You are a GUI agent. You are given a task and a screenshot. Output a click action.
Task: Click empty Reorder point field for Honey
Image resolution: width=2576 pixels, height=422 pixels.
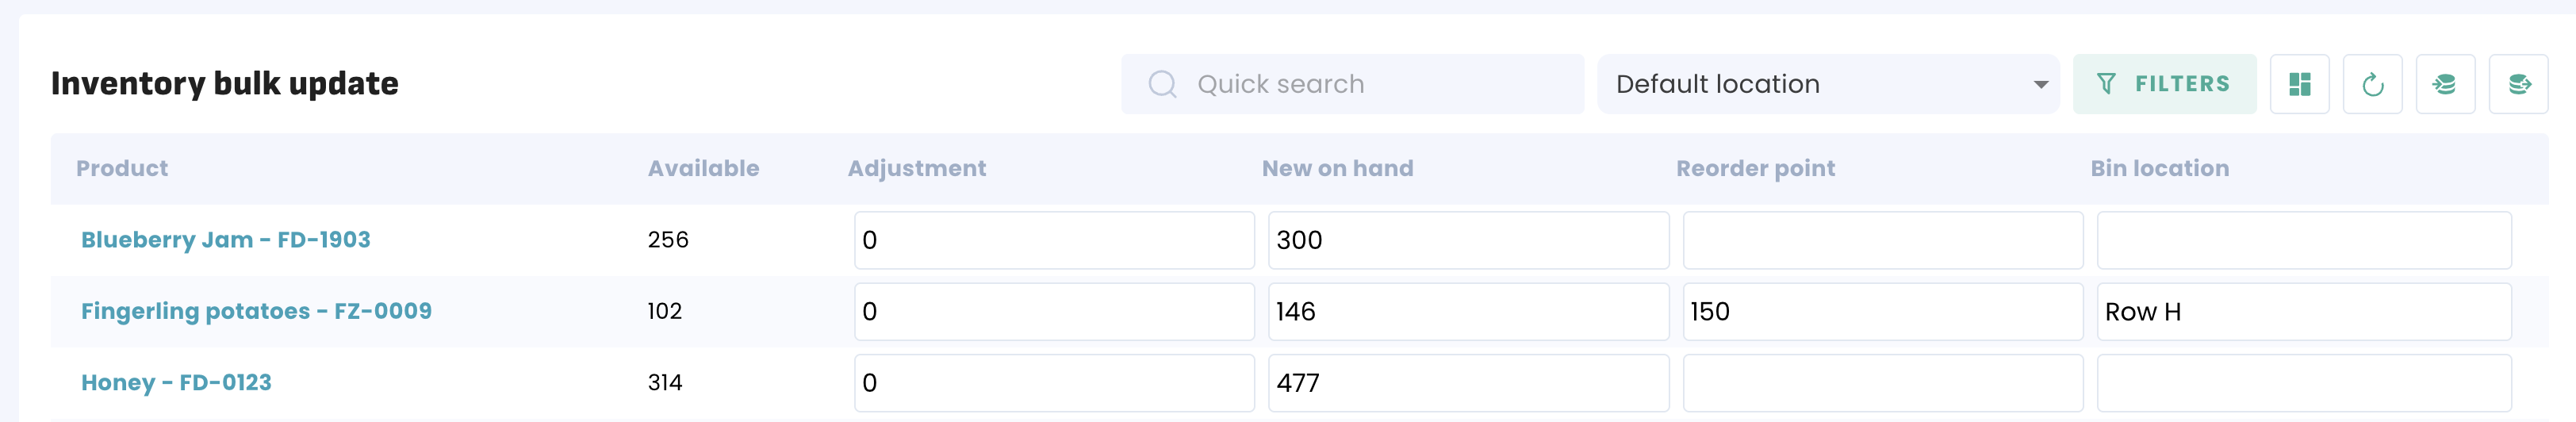[x=1882, y=382]
